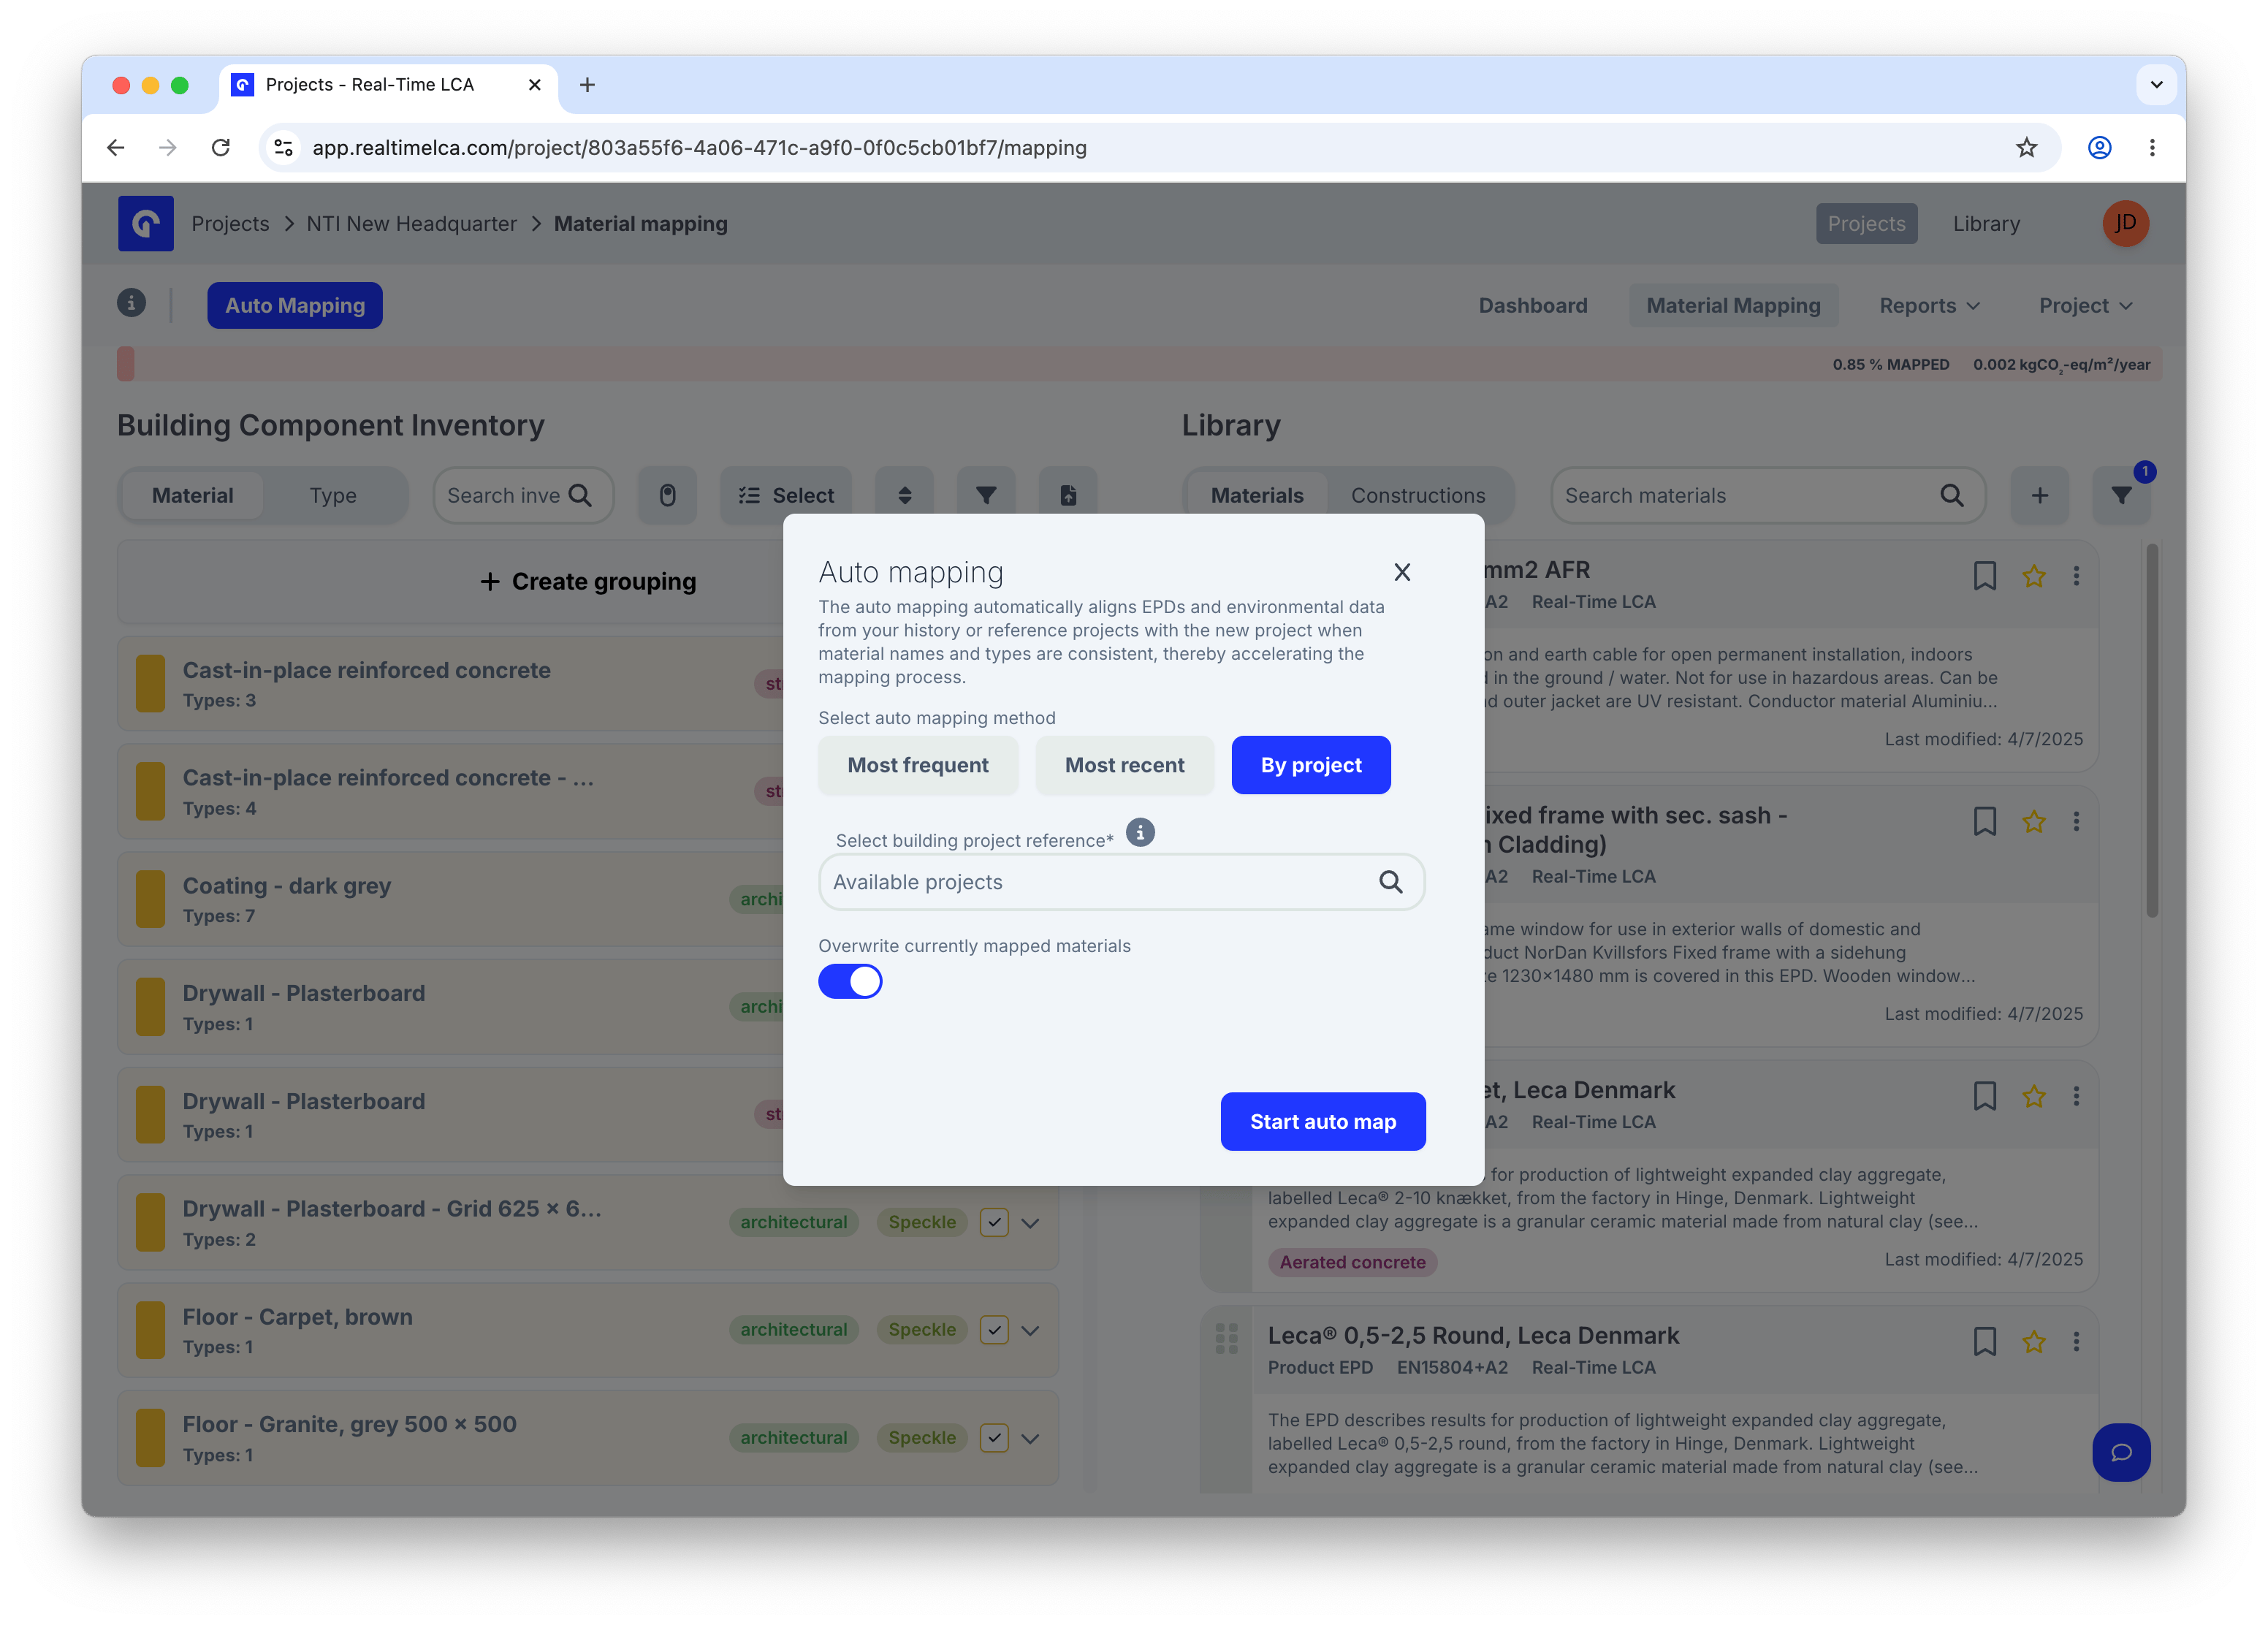The height and width of the screenshot is (1625, 2268).
Task: Star the mm2 AFR library card
Action: [2033, 576]
